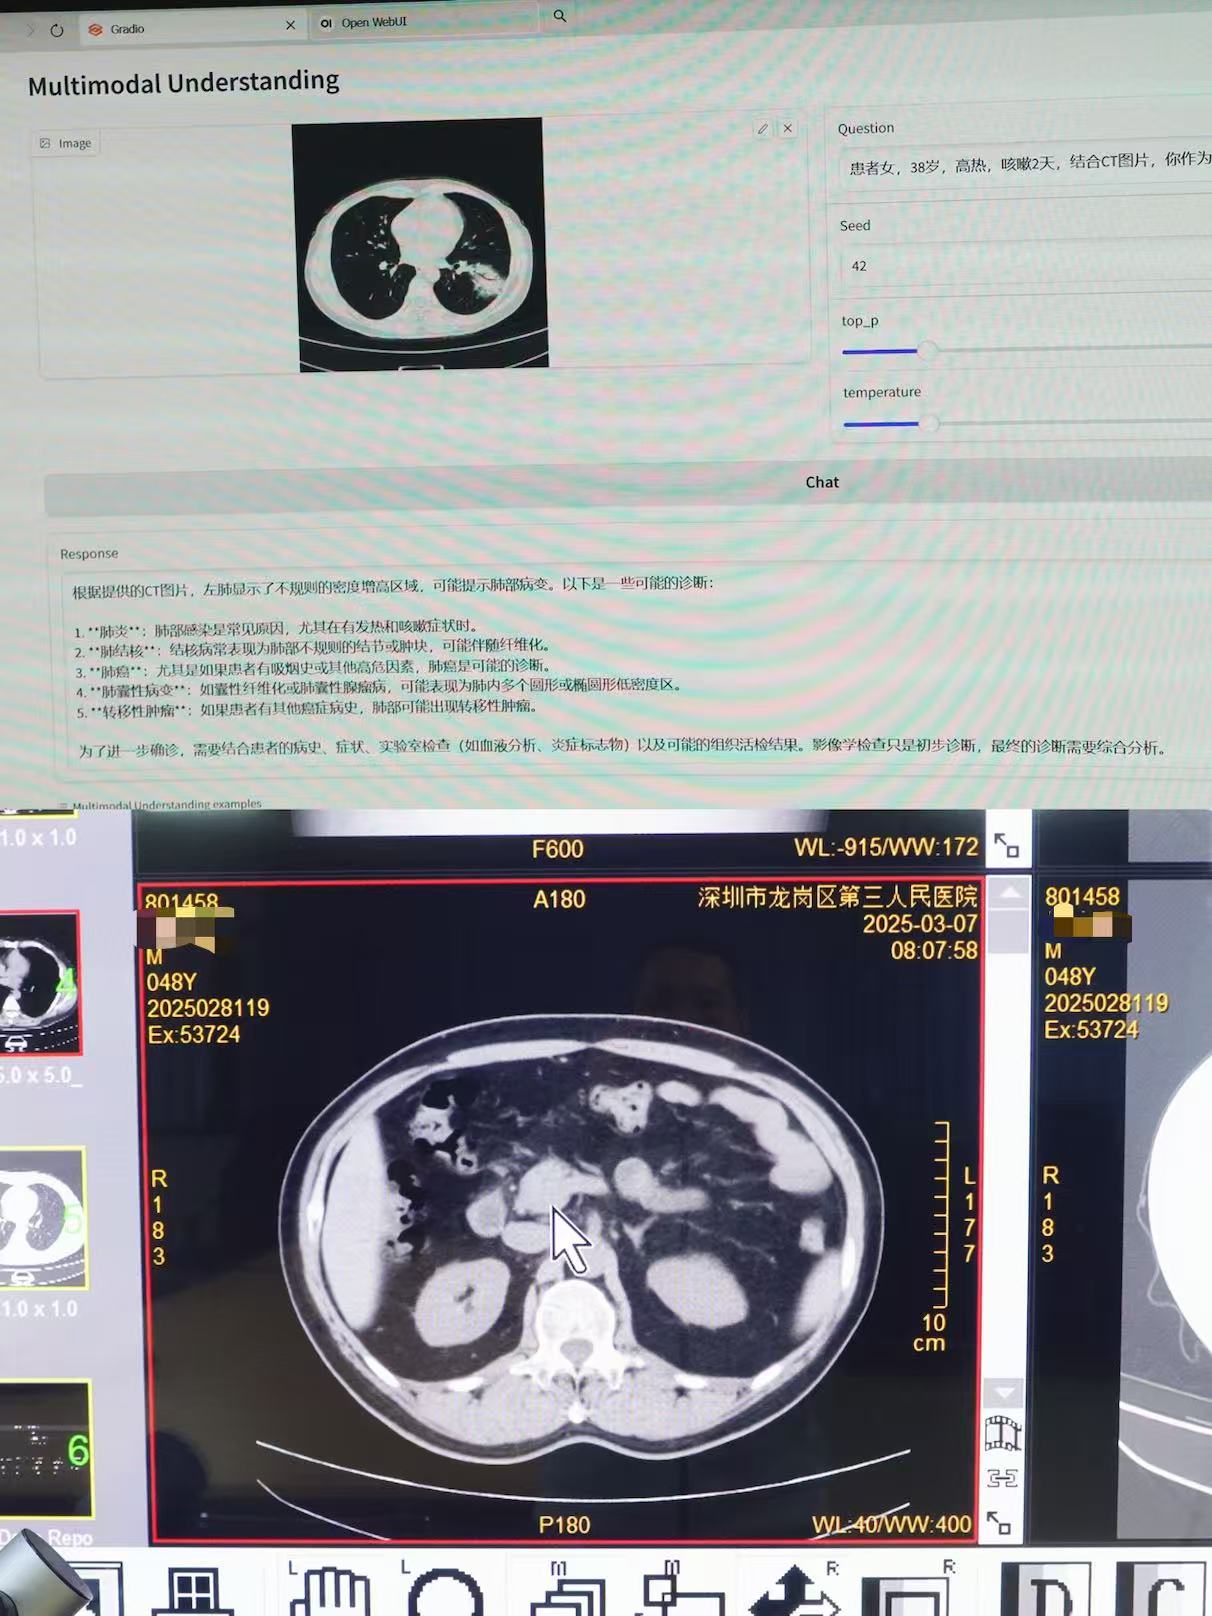The height and width of the screenshot is (1616, 1212).
Task: Click the window-grid layout icon in the bottom toolbar
Action: click(193, 1590)
